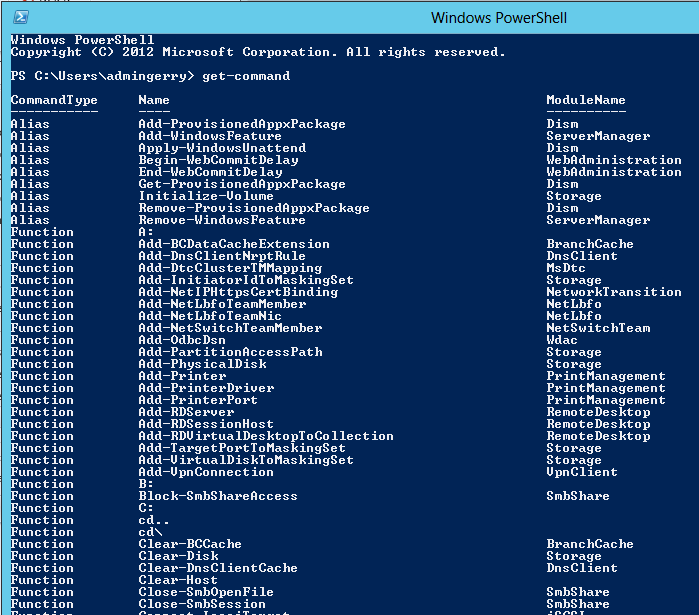Click End-WebCommitDelay command name
Image resolution: width=699 pixels, height=615 pixels.
pos(210,172)
